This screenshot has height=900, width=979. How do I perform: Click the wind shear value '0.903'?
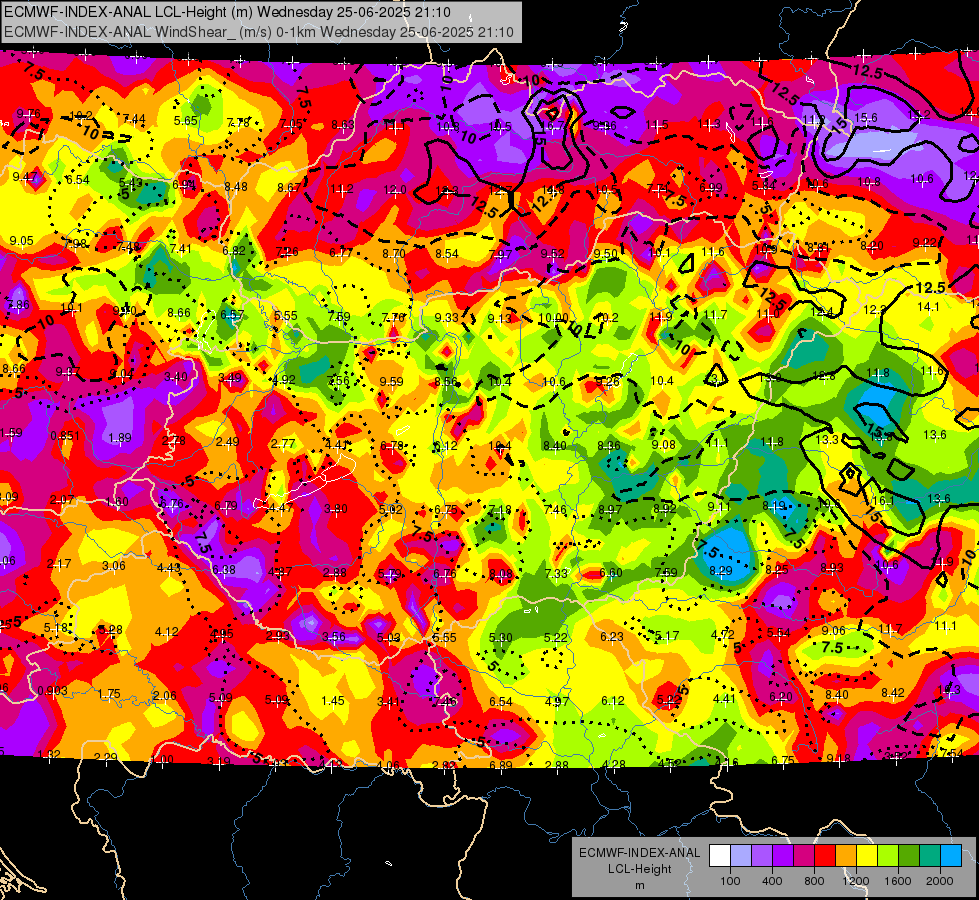tap(52, 691)
